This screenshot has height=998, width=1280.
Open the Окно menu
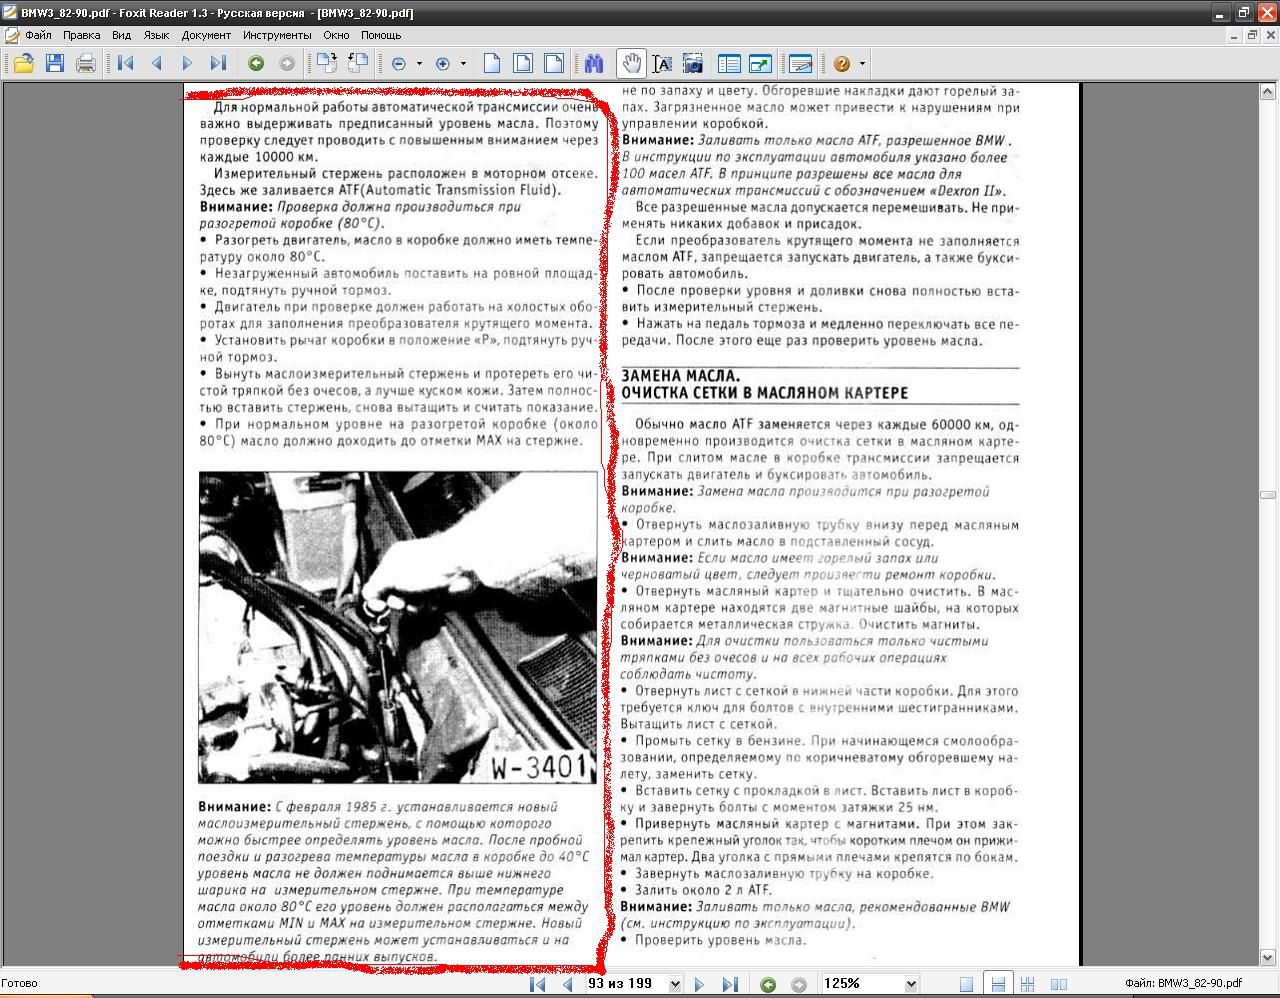(x=336, y=35)
